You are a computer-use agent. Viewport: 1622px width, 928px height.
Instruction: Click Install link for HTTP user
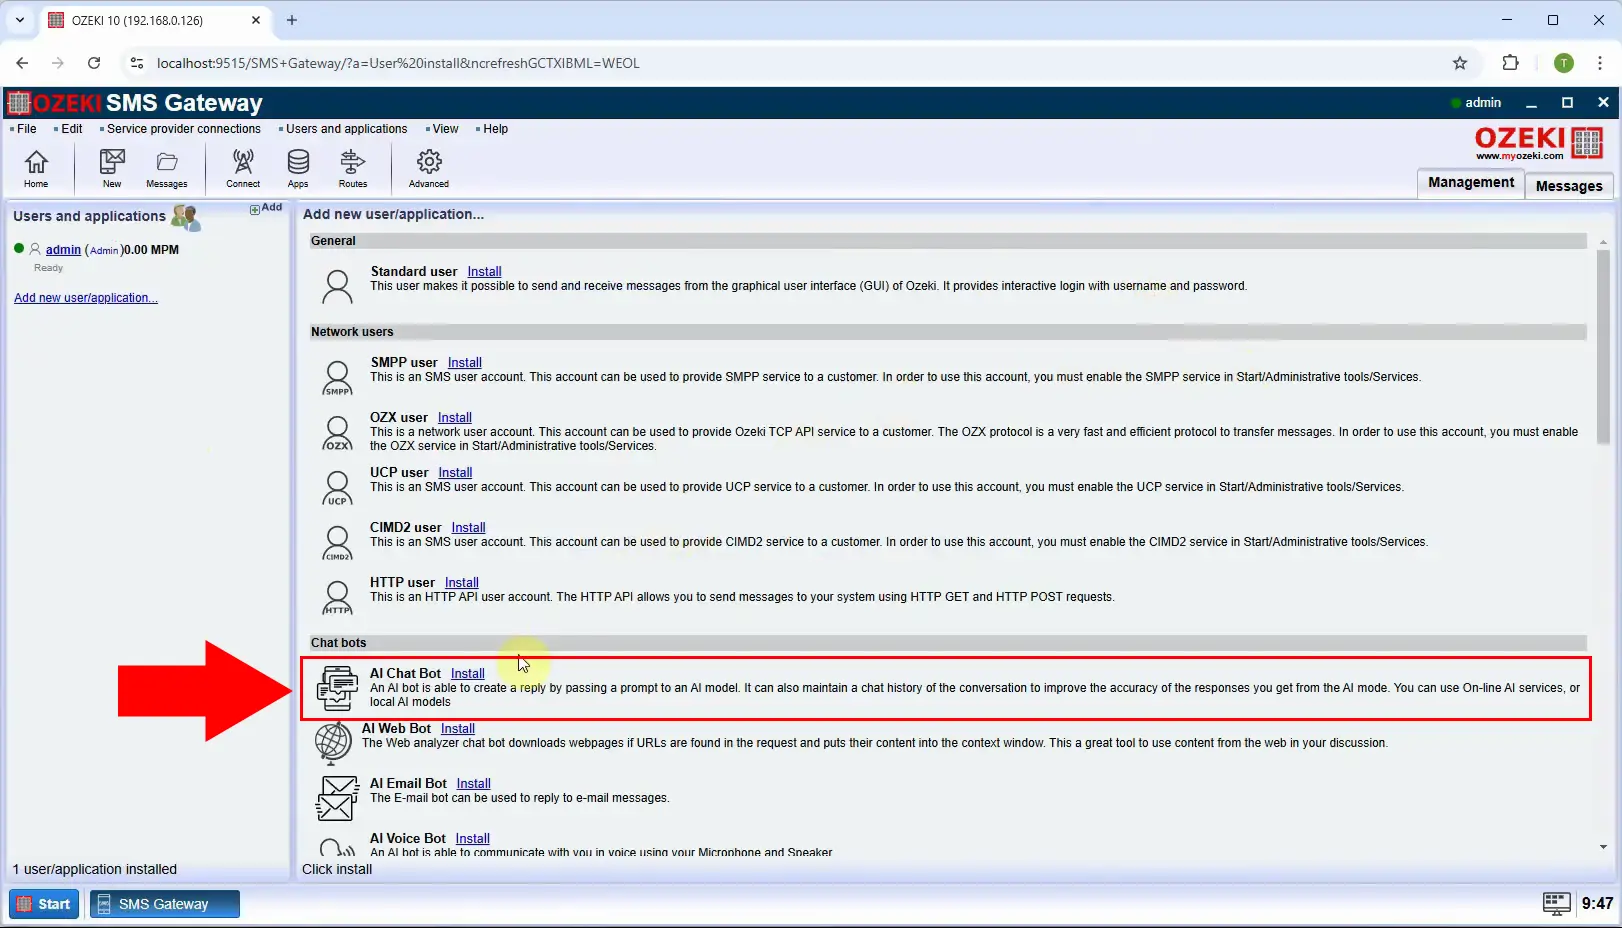click(x=461, y=583)
